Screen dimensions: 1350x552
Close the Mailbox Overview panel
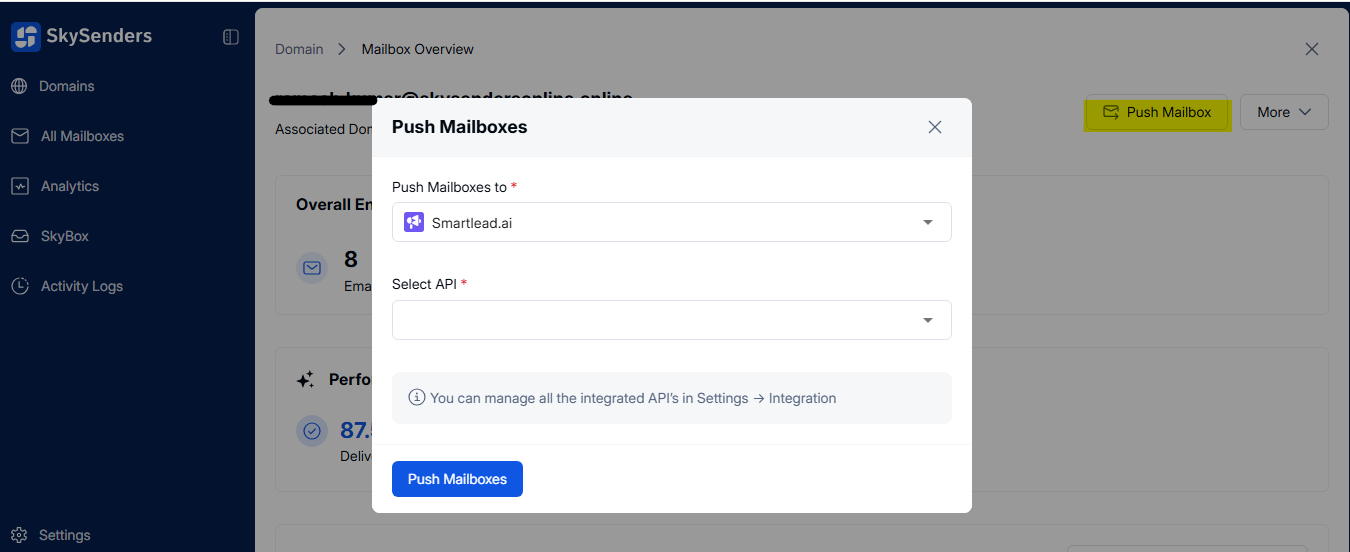point(1312,49)
